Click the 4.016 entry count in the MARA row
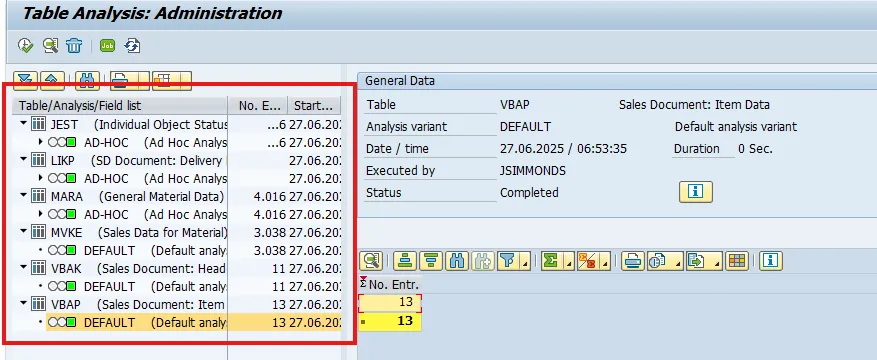Image resolution: width=877 pixels, height=360 pixels. [x=270, y=196]
